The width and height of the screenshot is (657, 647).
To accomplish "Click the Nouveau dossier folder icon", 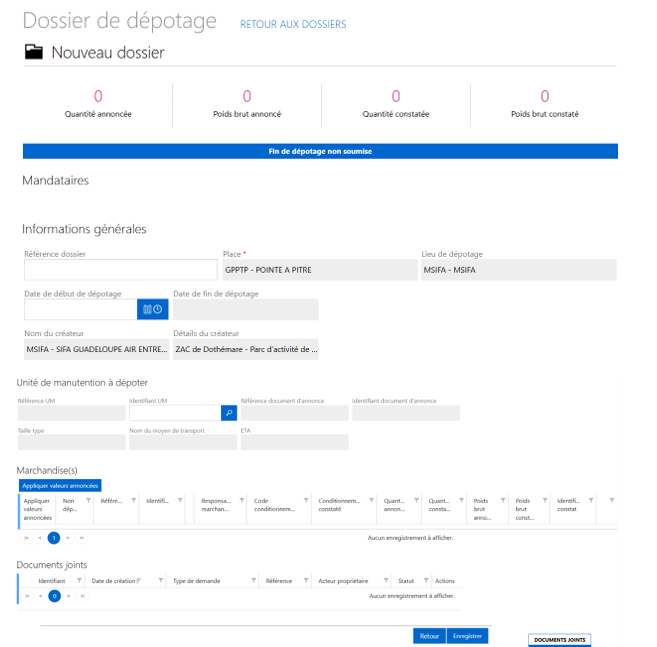I will 34,52.
